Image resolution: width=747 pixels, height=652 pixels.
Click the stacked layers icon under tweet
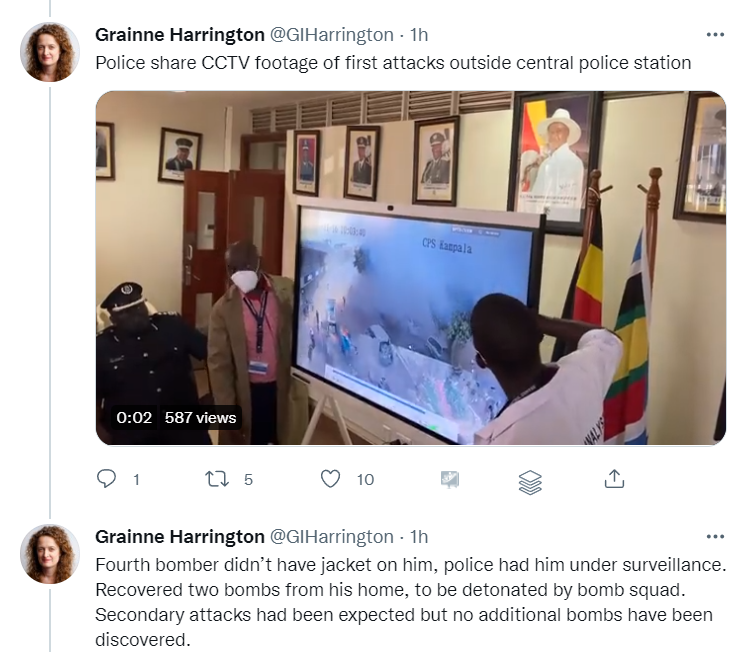coord(530,482)
